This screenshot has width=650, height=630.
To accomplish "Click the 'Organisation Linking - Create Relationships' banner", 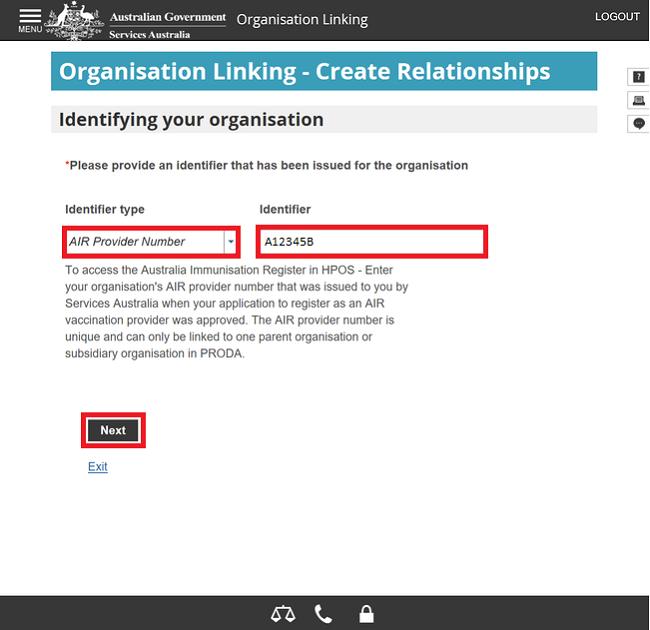I will (324, 71).
